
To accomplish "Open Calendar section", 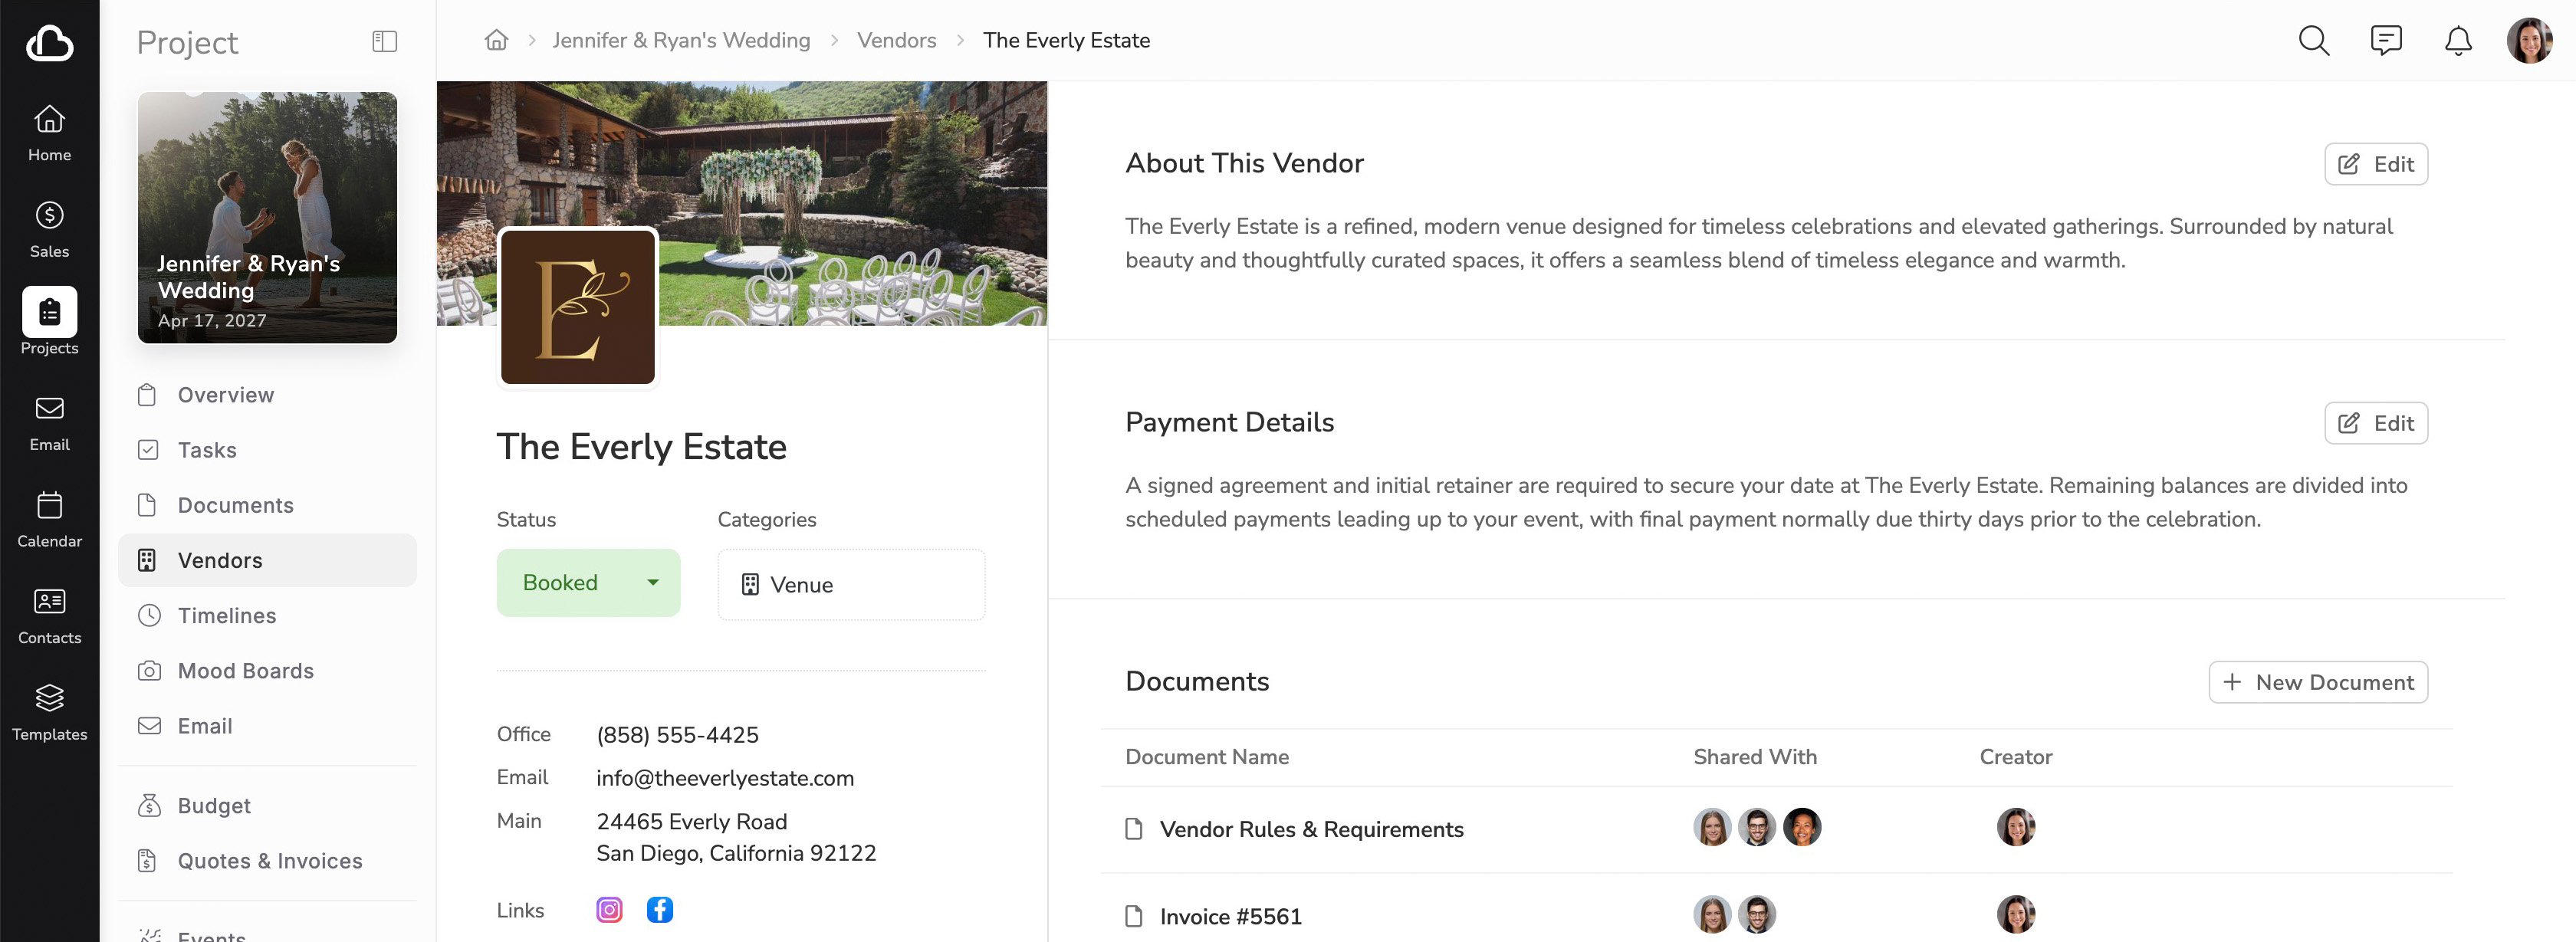I will pos(49,520).
